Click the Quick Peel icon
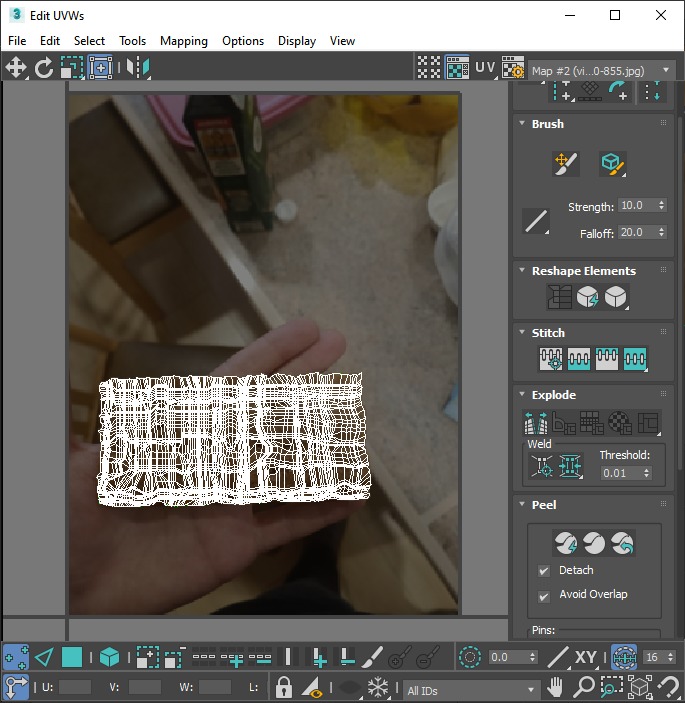 coord(566,544)
